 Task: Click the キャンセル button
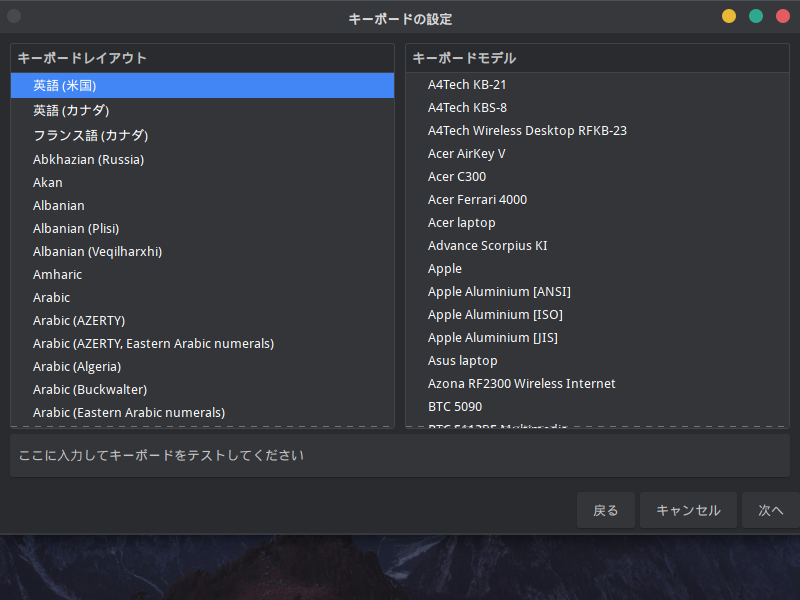(x=688, y=510)
